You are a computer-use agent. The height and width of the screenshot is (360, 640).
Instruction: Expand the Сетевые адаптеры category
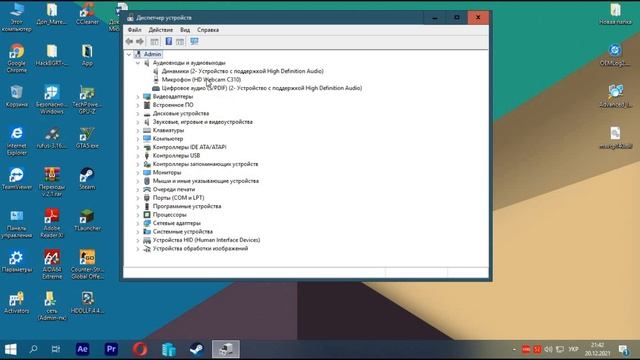coord(138,223)
